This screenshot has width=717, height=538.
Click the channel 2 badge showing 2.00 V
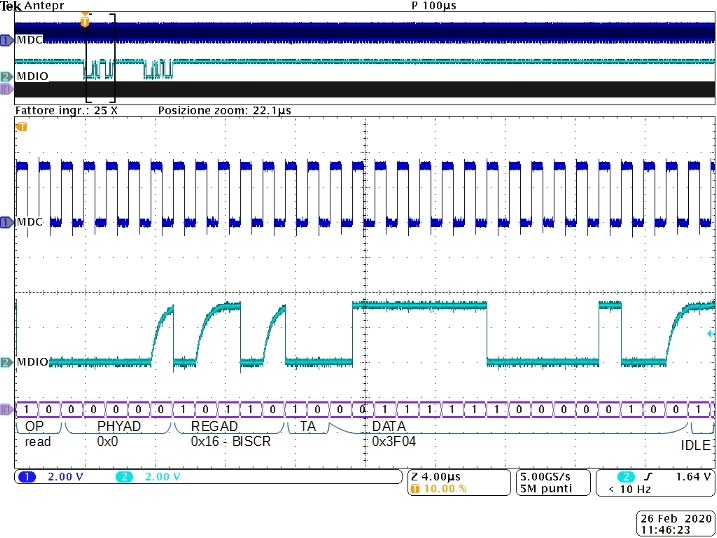(124, 477)
